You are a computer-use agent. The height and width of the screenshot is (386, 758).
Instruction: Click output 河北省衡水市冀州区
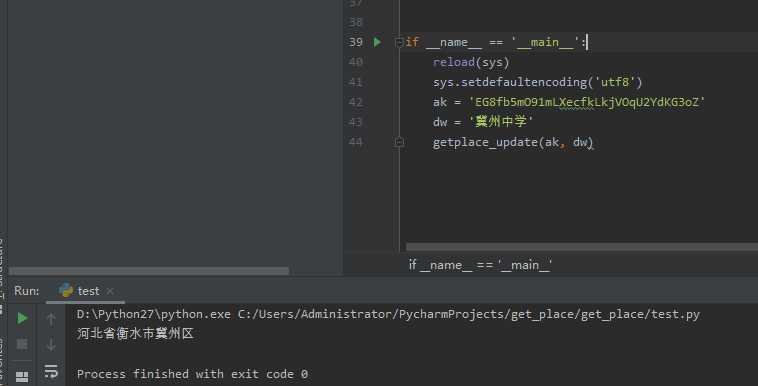point(135,333)
